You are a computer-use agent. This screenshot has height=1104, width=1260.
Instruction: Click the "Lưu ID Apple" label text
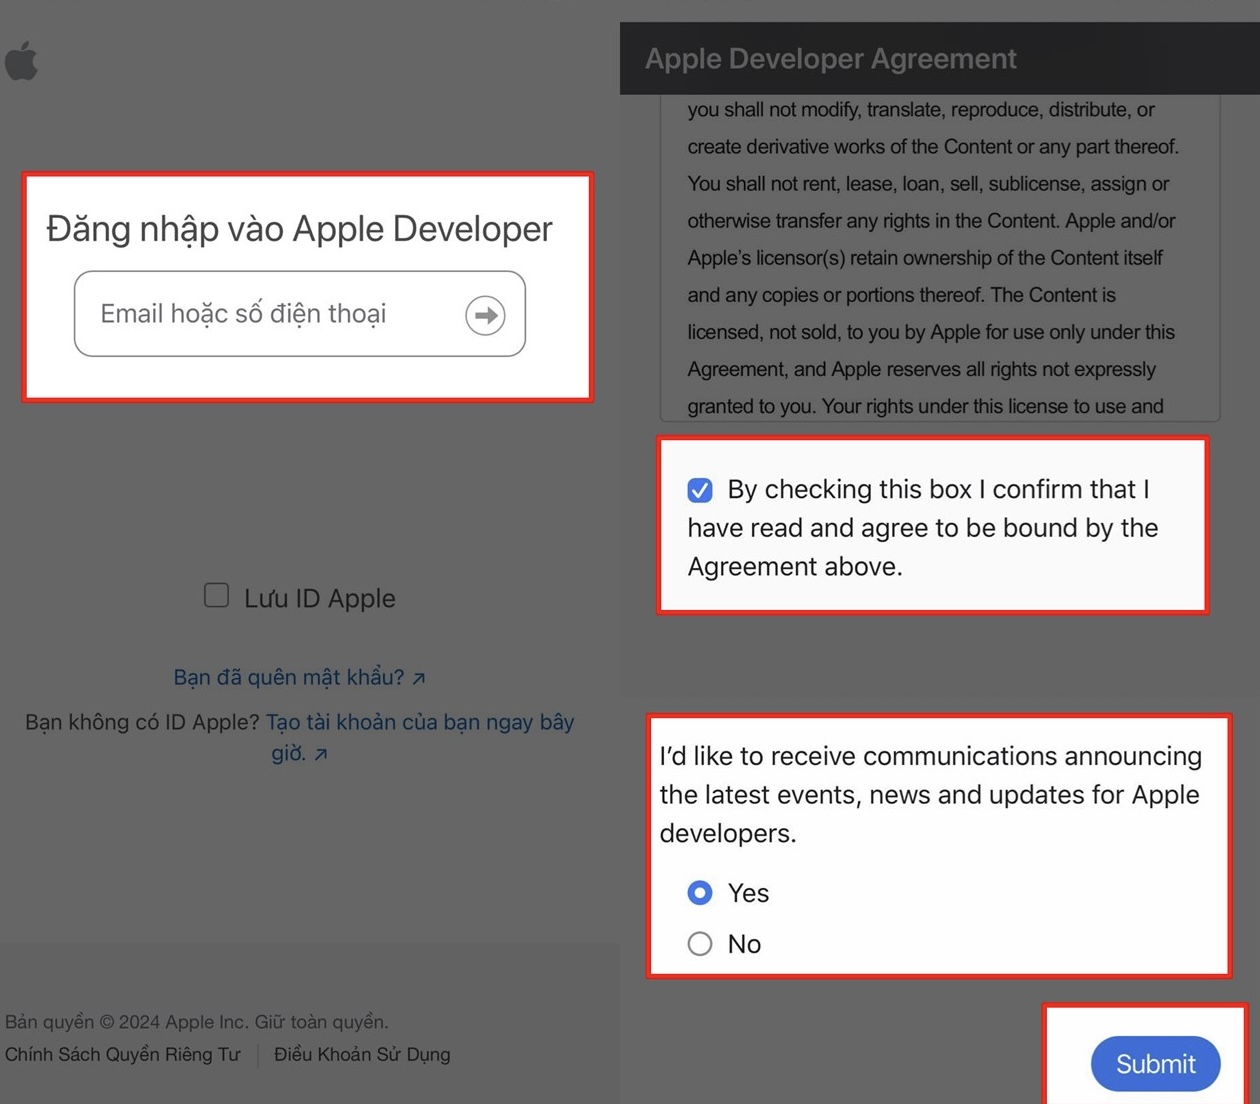coord(320,598)
